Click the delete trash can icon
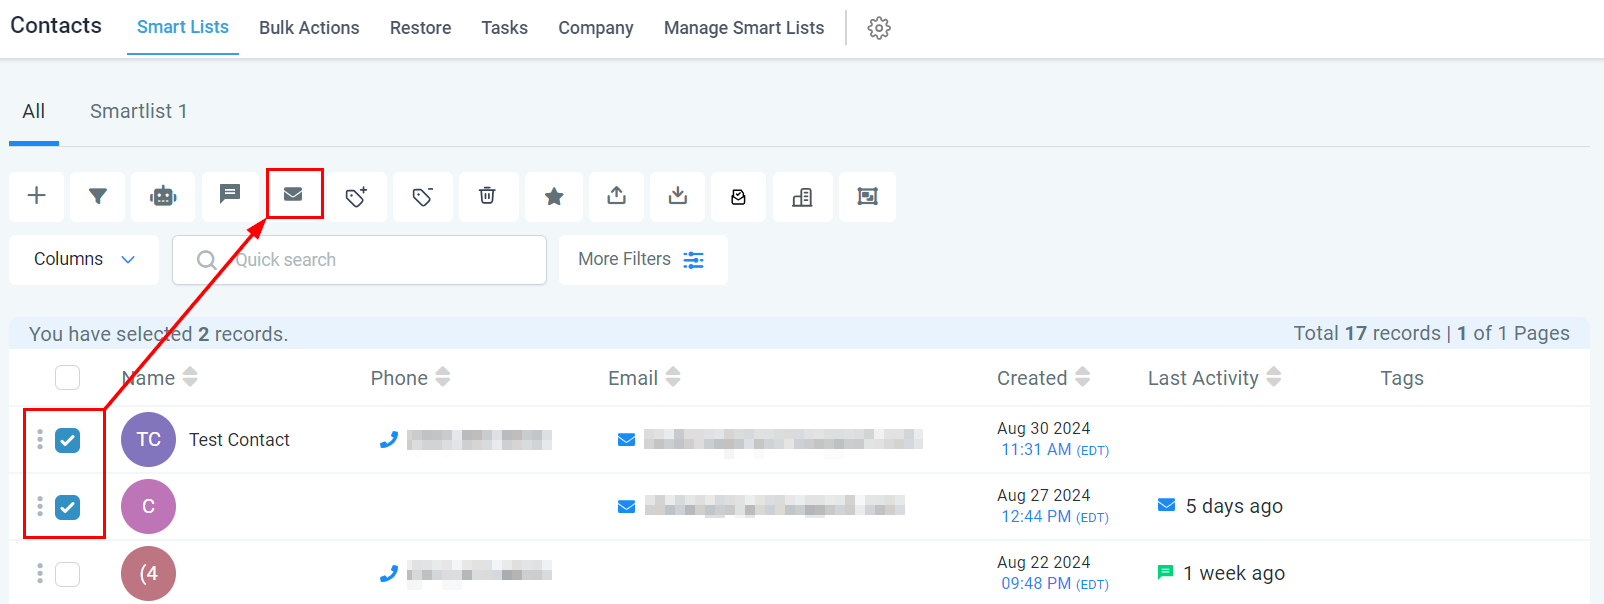Viewport: 1604px width, 604px height. [x=487, y=196]
